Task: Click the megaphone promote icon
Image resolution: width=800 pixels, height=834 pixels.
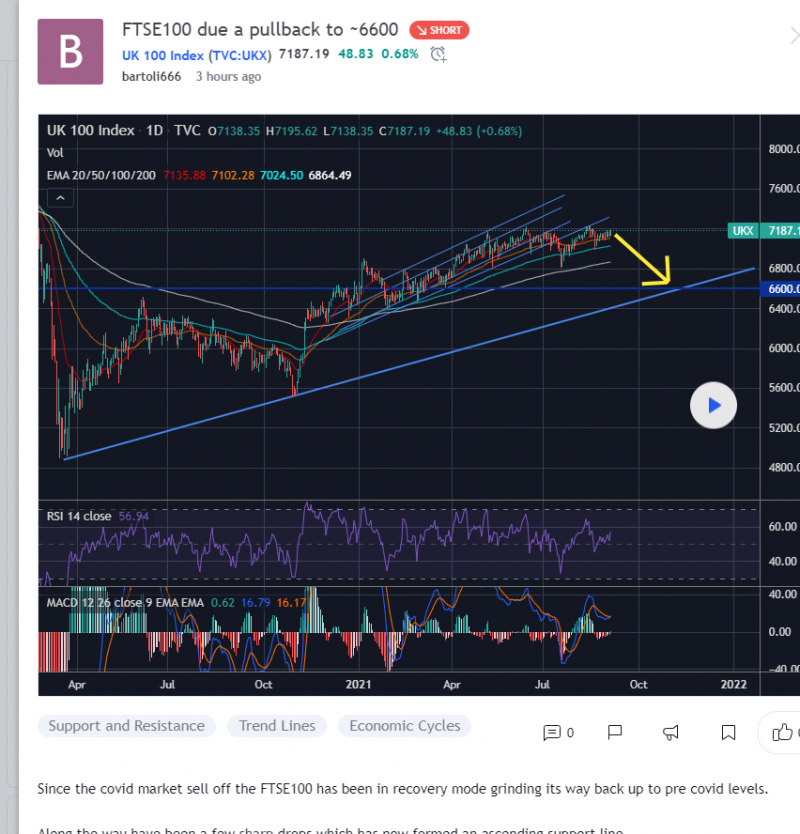Action: point(672,732)
